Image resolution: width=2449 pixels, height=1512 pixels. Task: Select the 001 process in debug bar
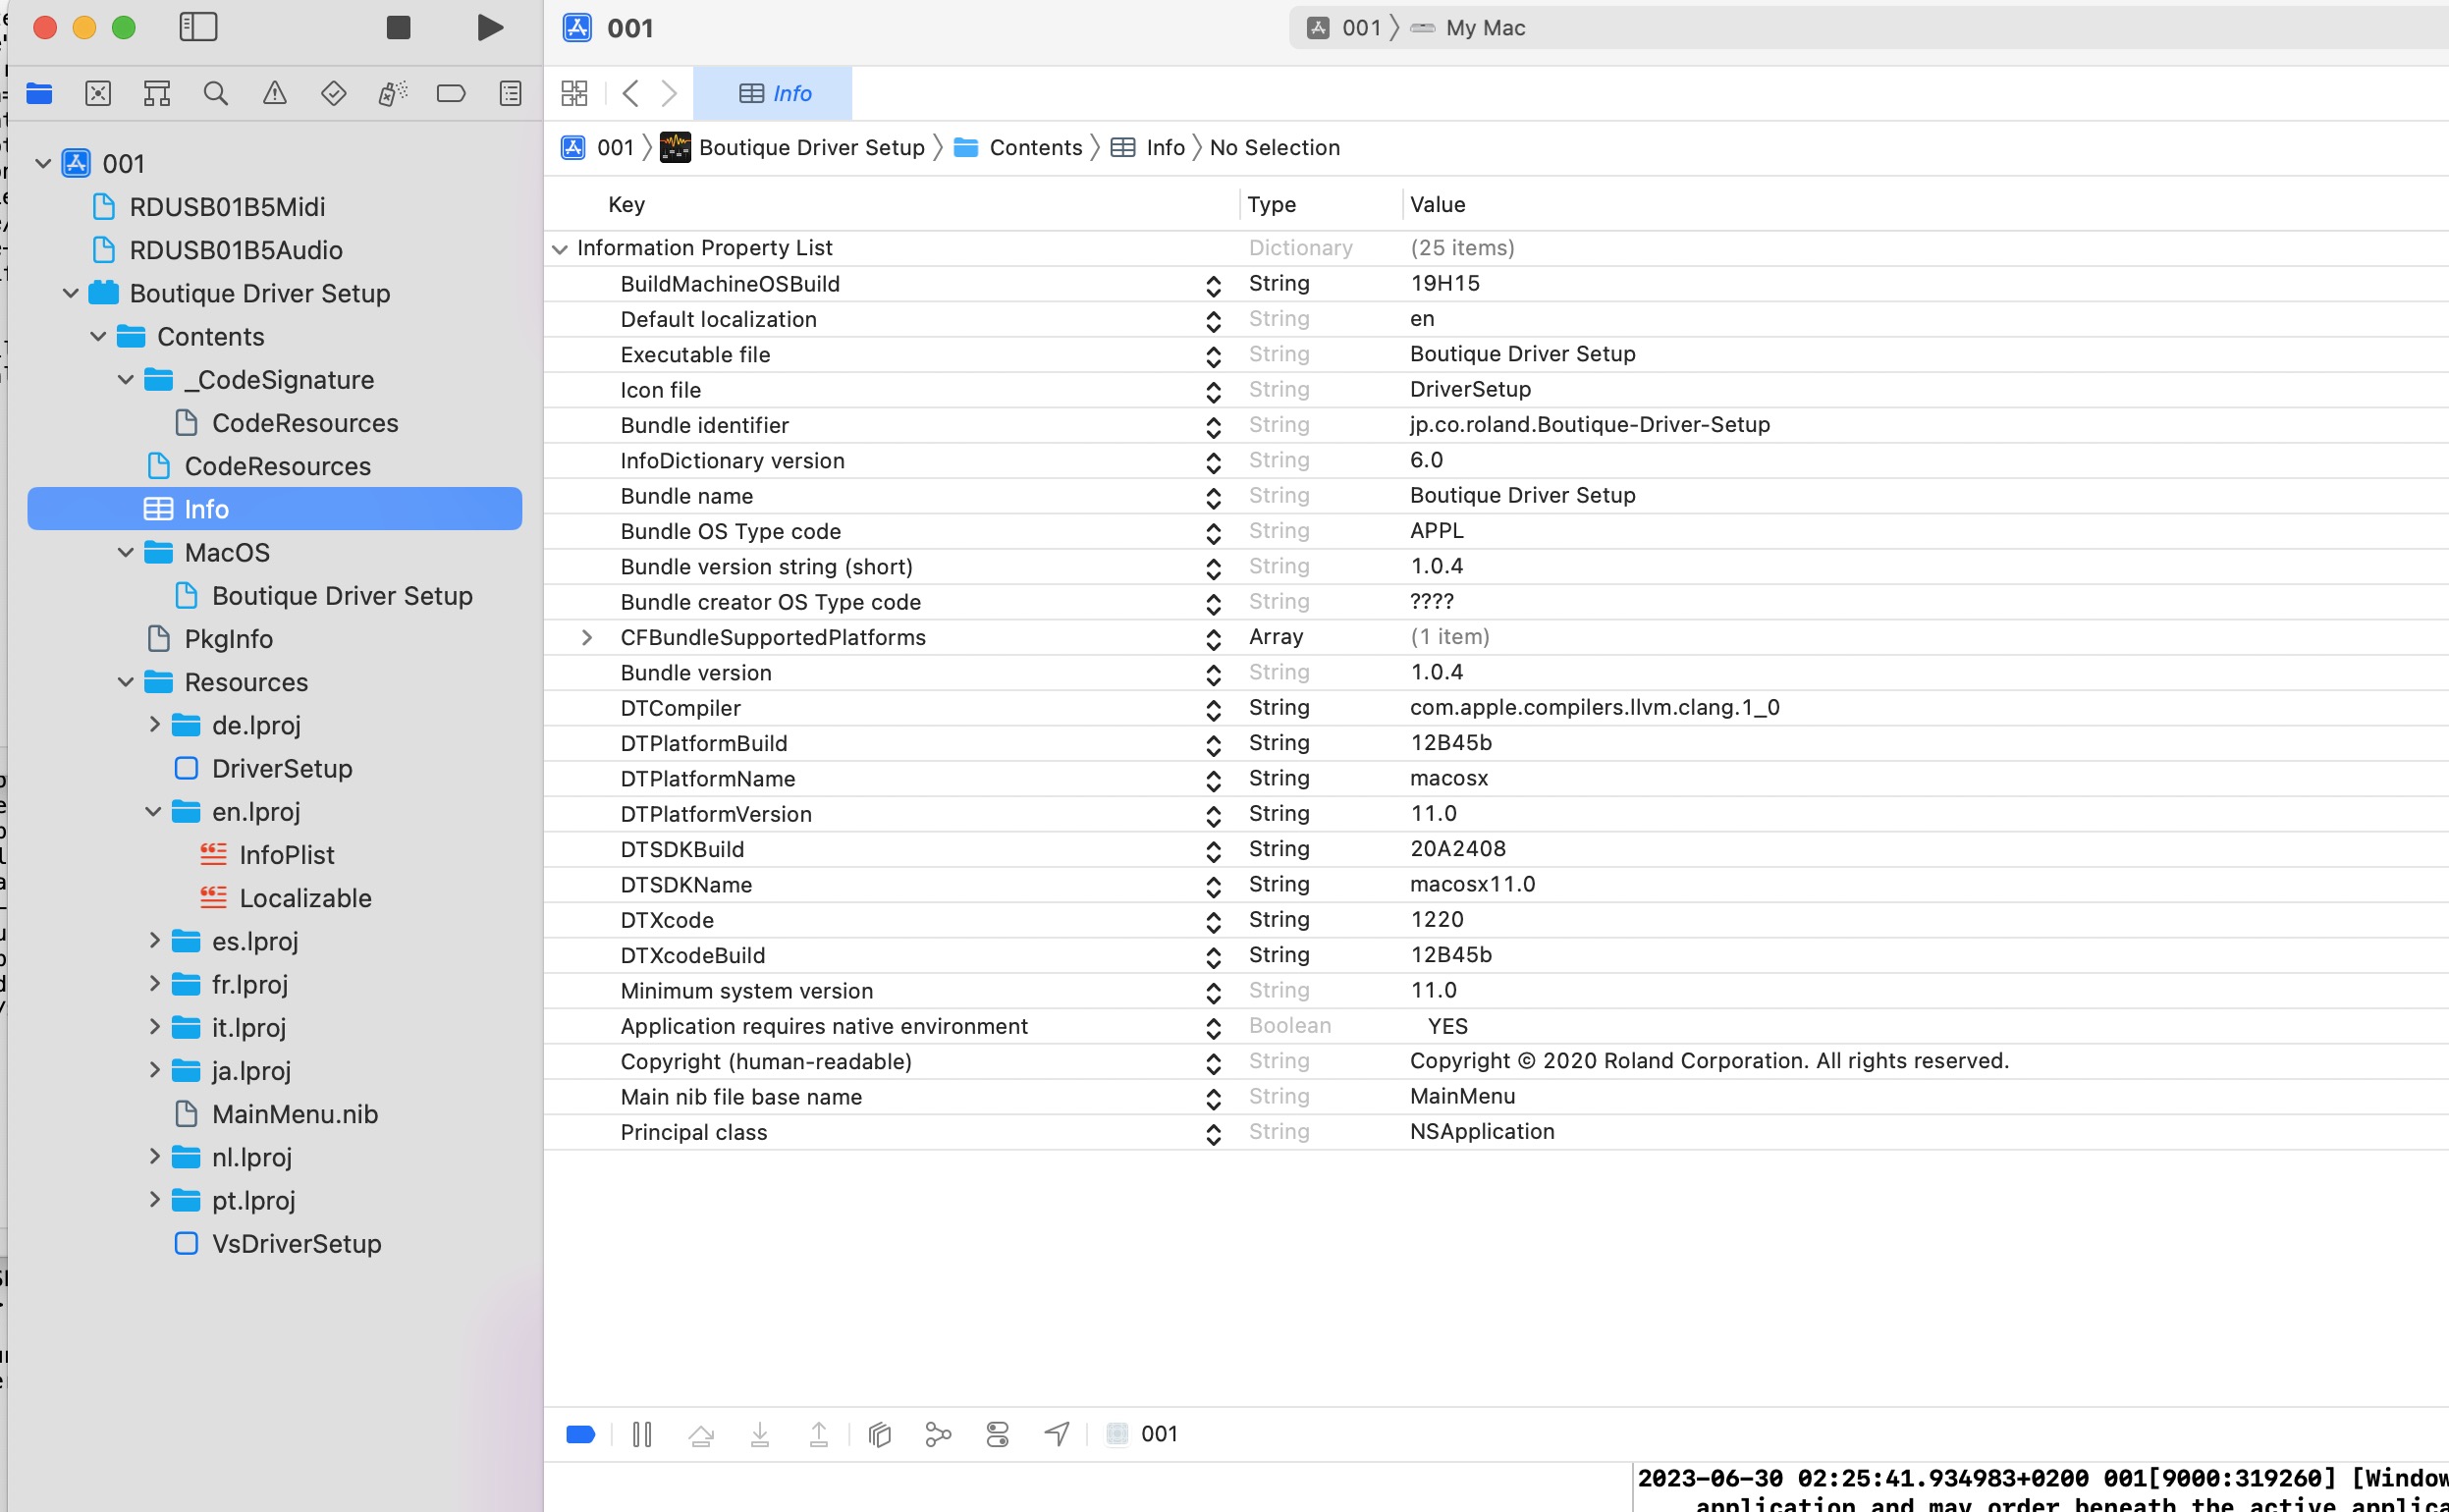click(1143, 1435)
